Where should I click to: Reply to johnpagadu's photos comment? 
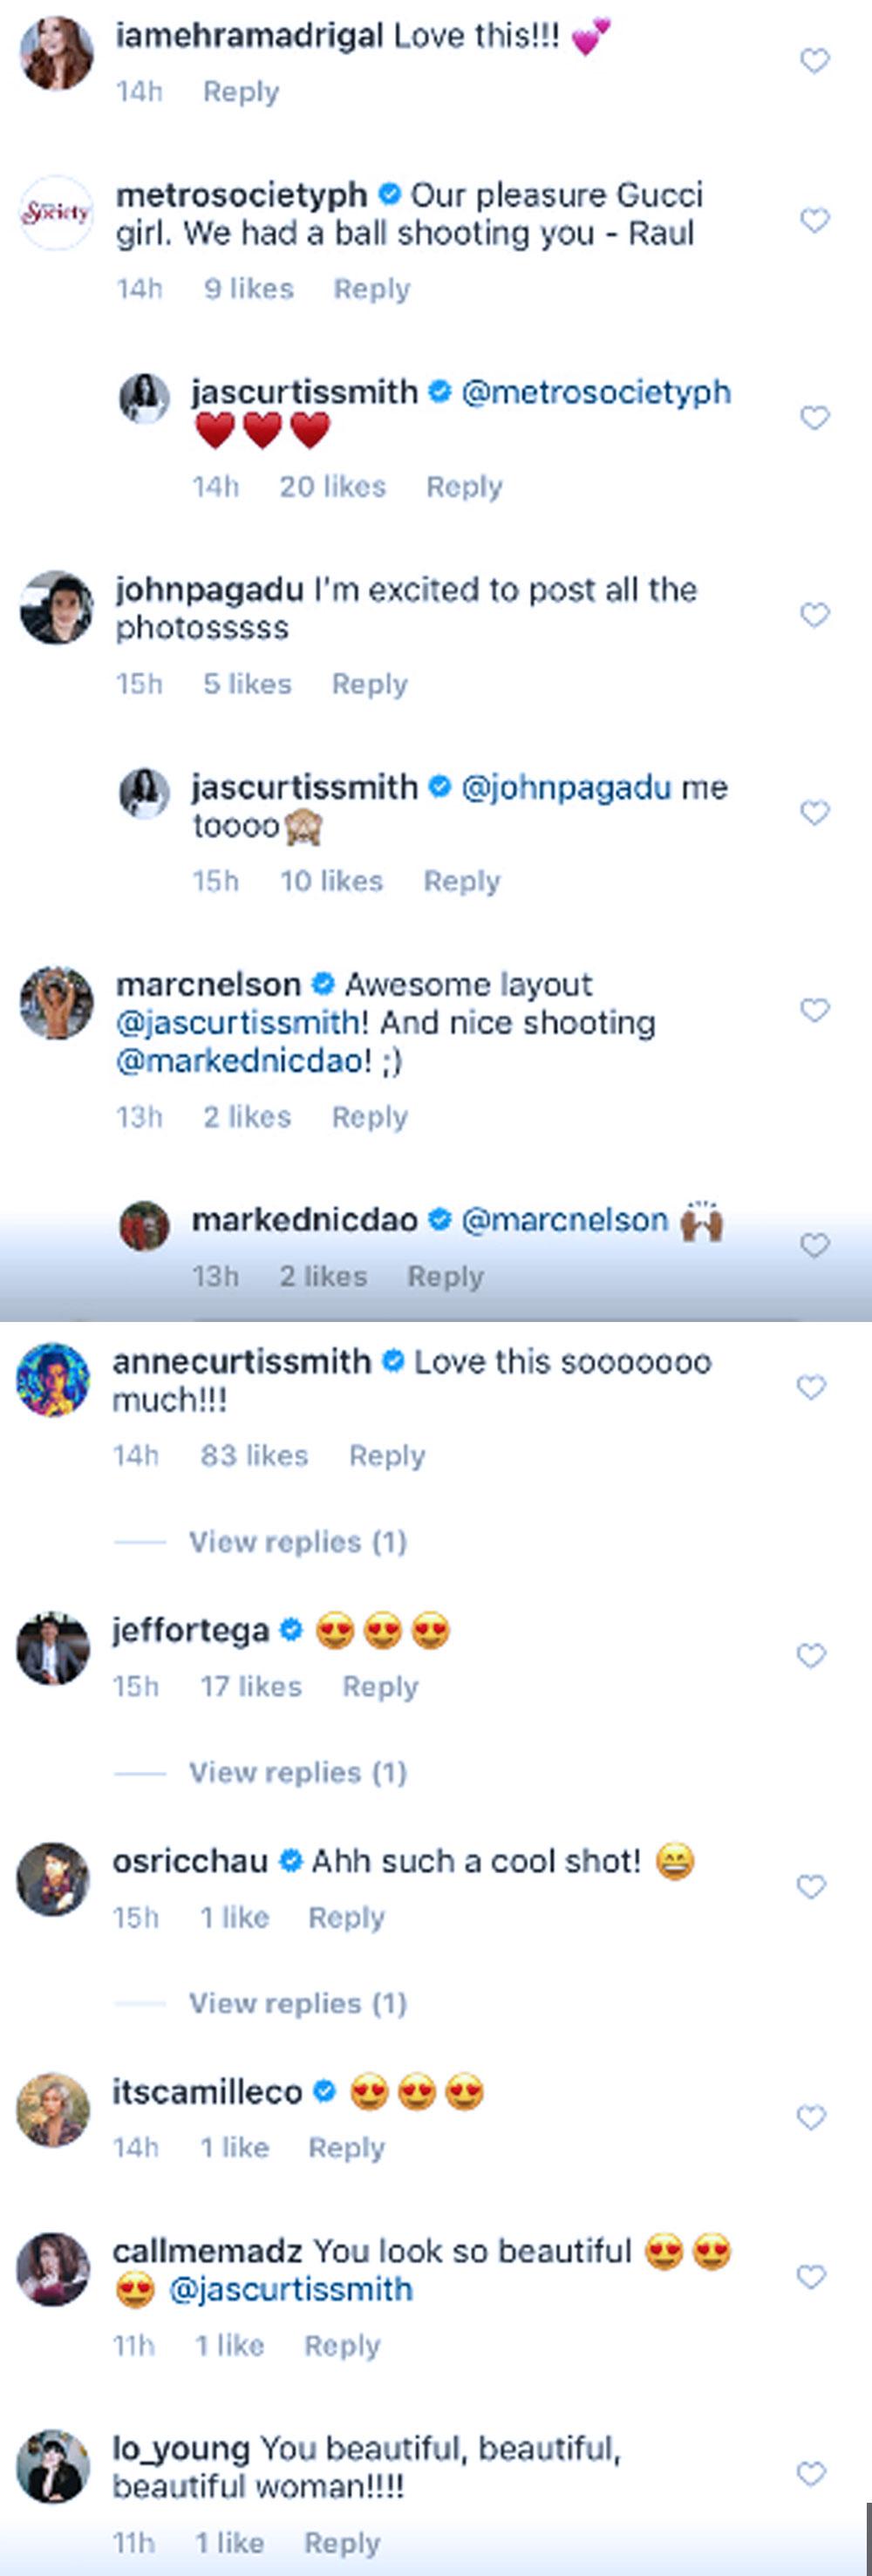click(x=369, y=684)
